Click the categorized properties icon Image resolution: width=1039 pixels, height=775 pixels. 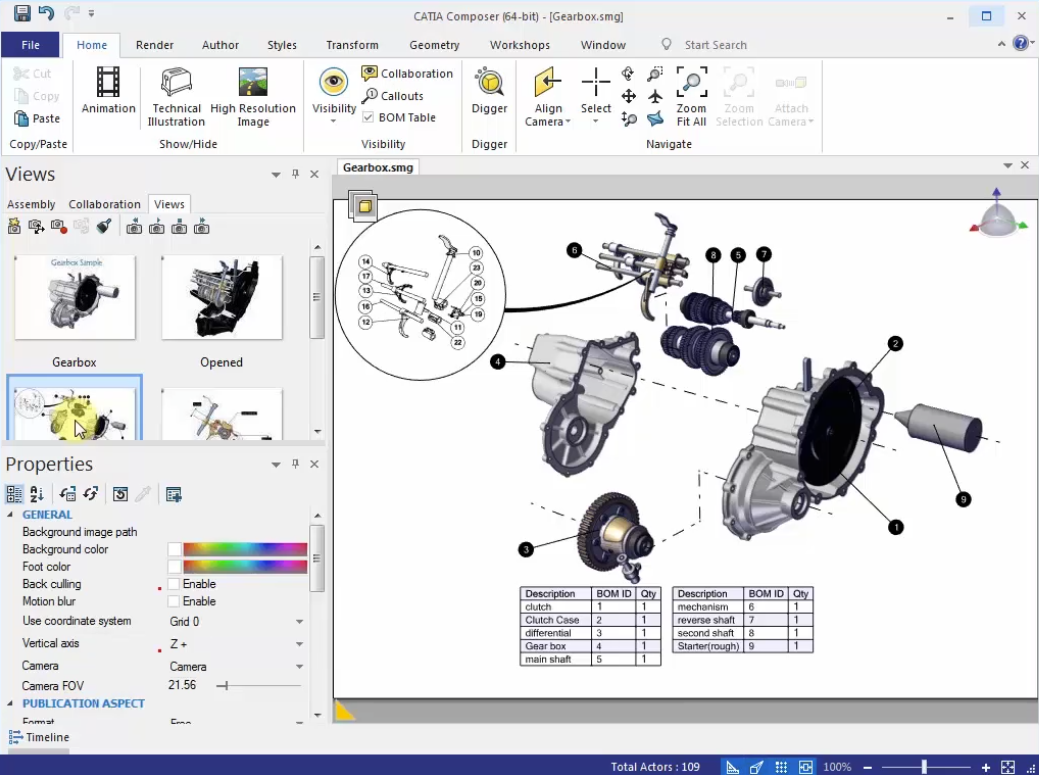[x=14, y=494]
